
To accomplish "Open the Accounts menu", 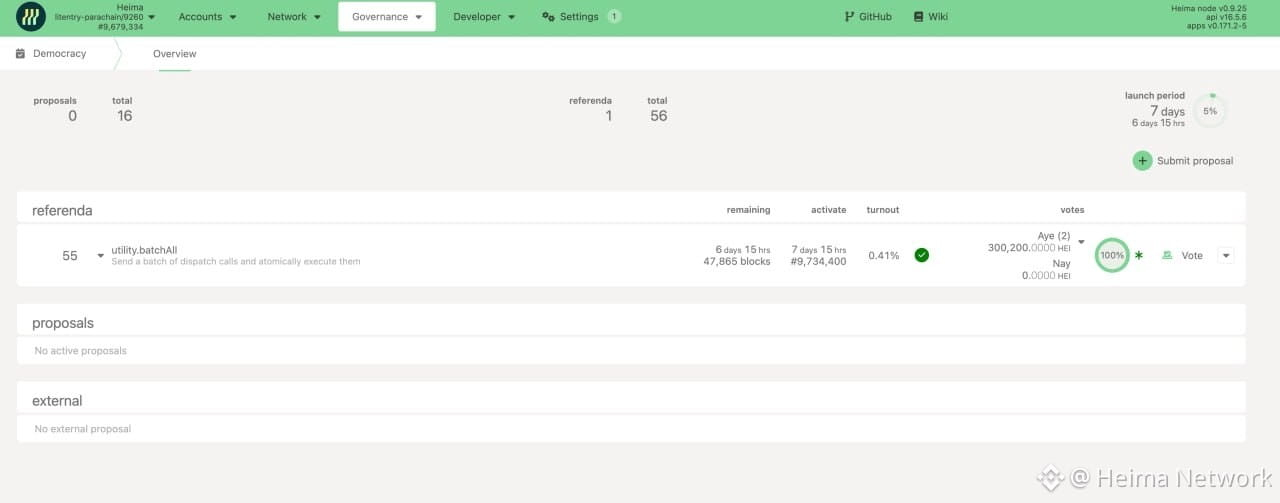I will 207,17.
